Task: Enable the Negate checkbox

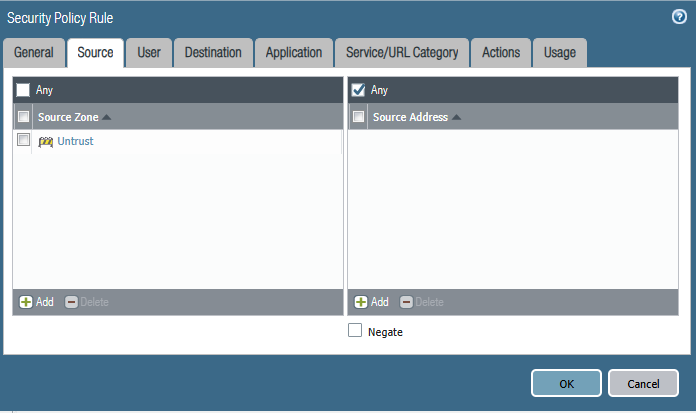Action: click(x=355, y=330)
